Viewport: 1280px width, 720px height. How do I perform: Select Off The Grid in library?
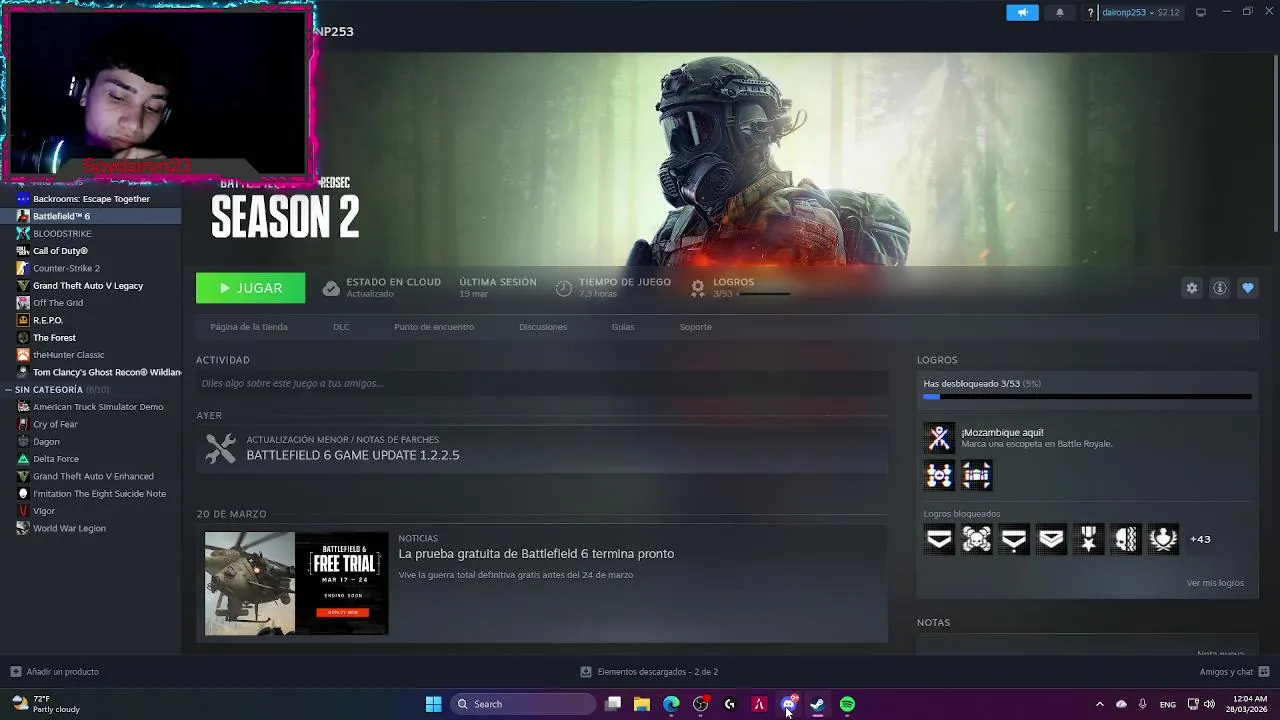[91, 303]
